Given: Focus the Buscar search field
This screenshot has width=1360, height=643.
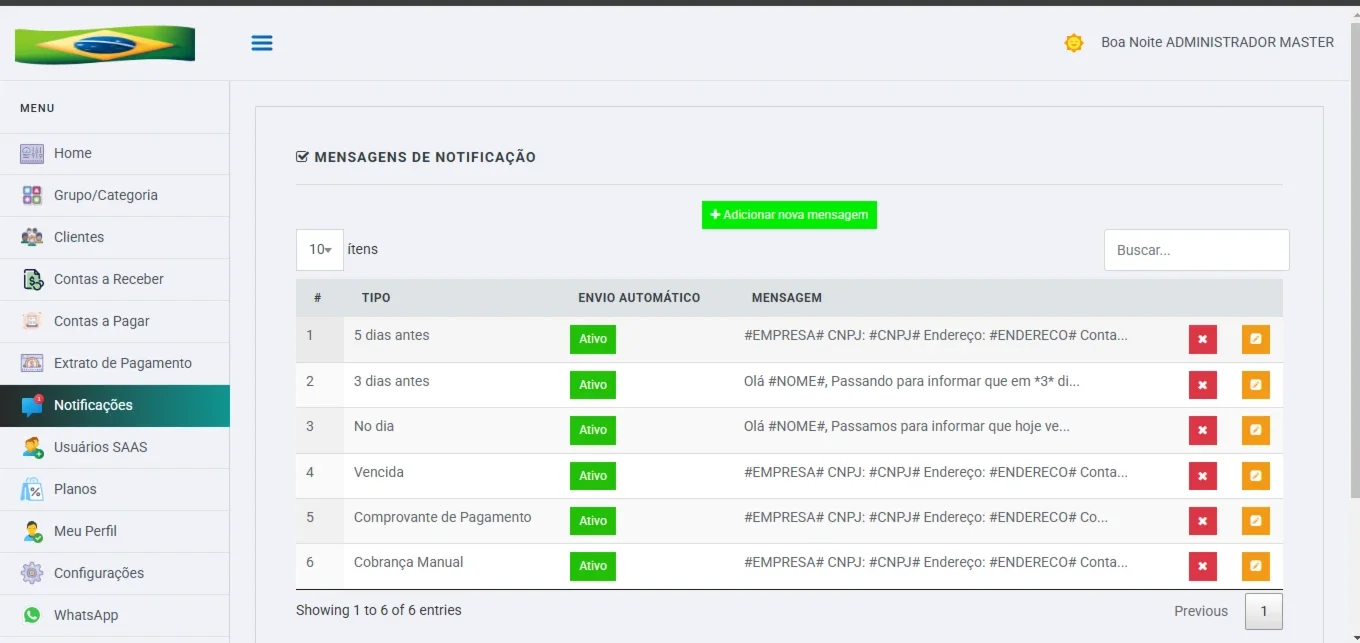Looking at the screenshot, I should [x=1197, y=250].
